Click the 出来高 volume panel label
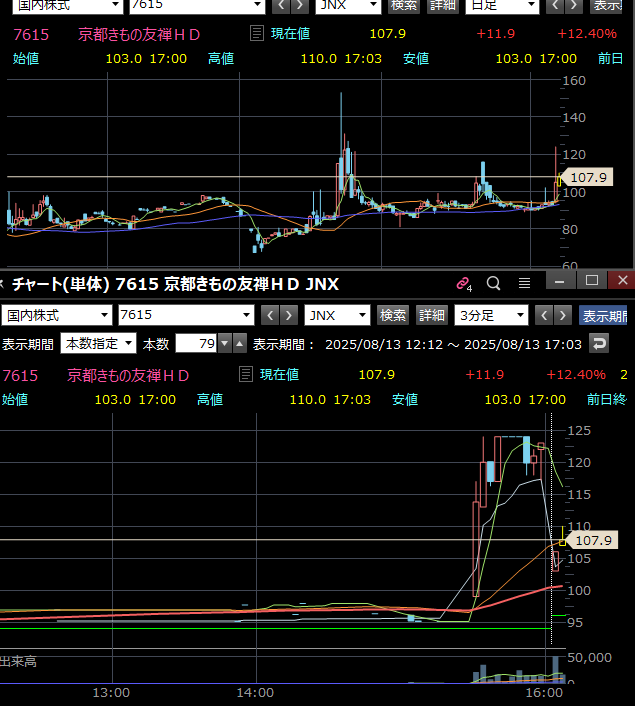This screenshot has height=706, width=635. [18, 661]
